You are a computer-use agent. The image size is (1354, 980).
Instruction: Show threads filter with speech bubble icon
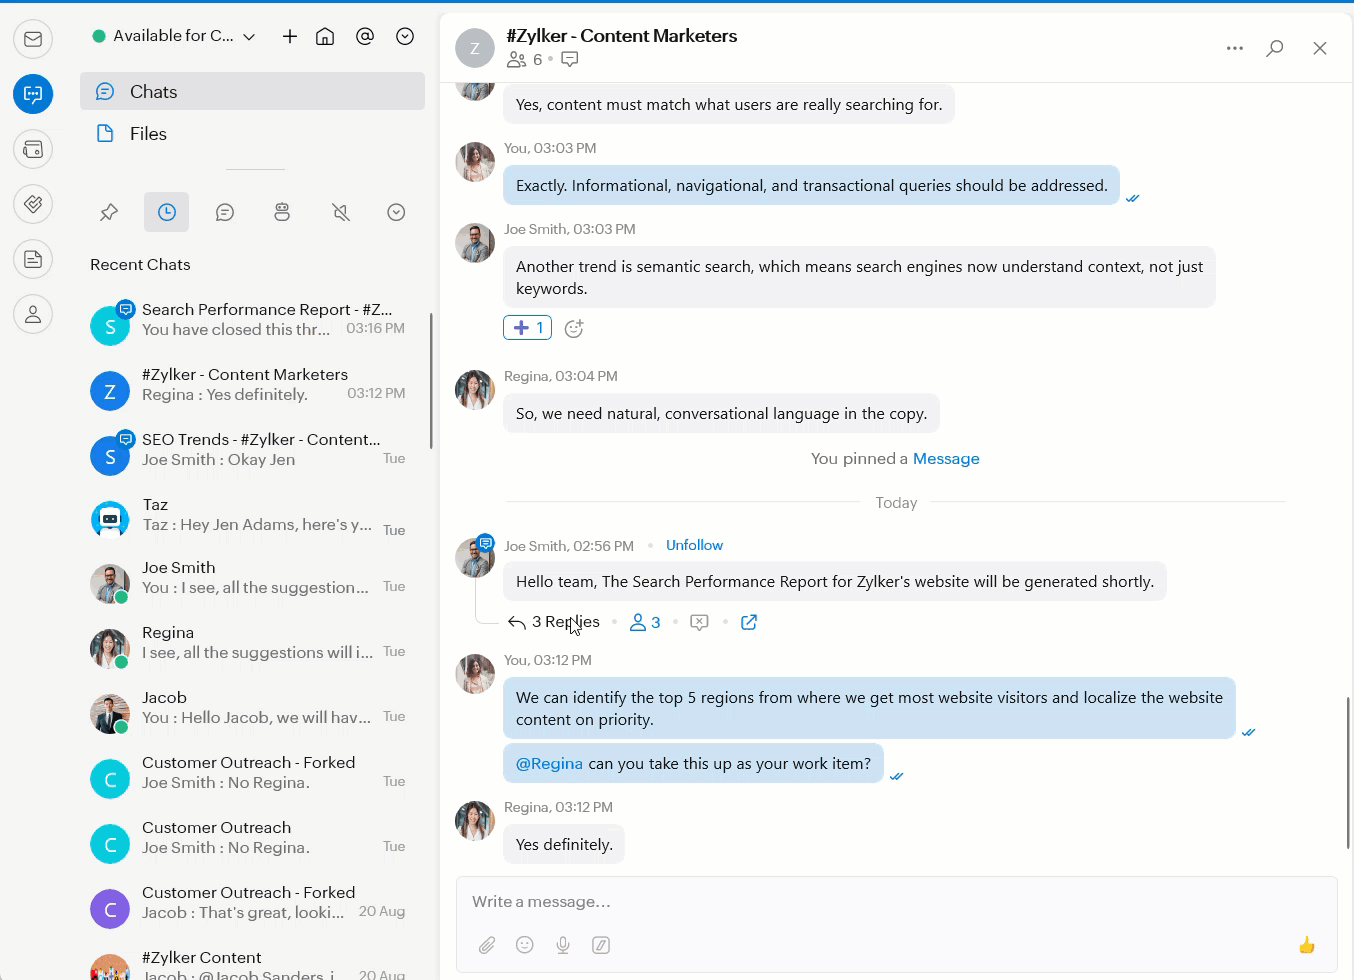point(225,212)
